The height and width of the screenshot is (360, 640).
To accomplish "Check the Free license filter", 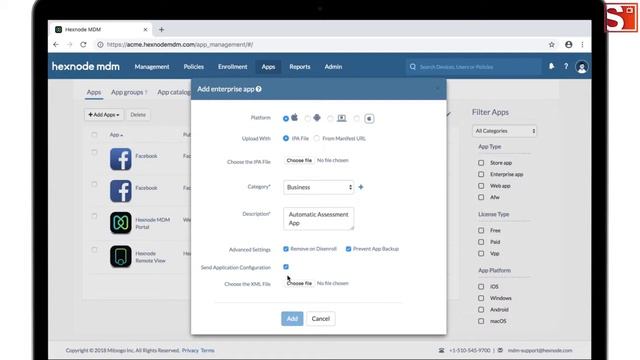I will 481,230.
